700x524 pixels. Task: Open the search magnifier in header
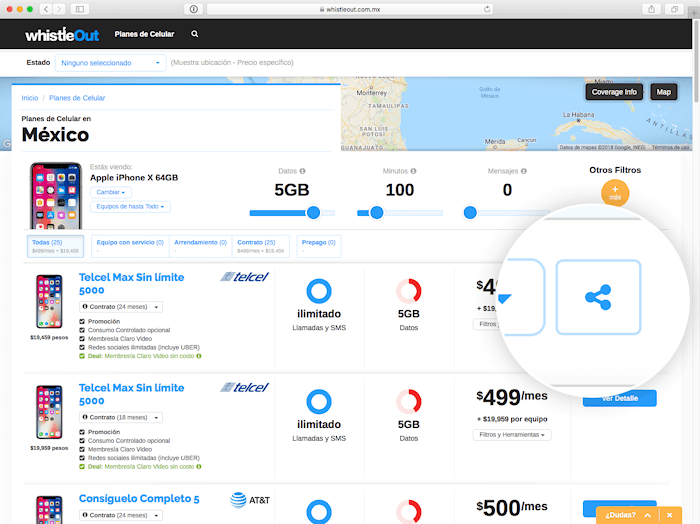(195, 34)
